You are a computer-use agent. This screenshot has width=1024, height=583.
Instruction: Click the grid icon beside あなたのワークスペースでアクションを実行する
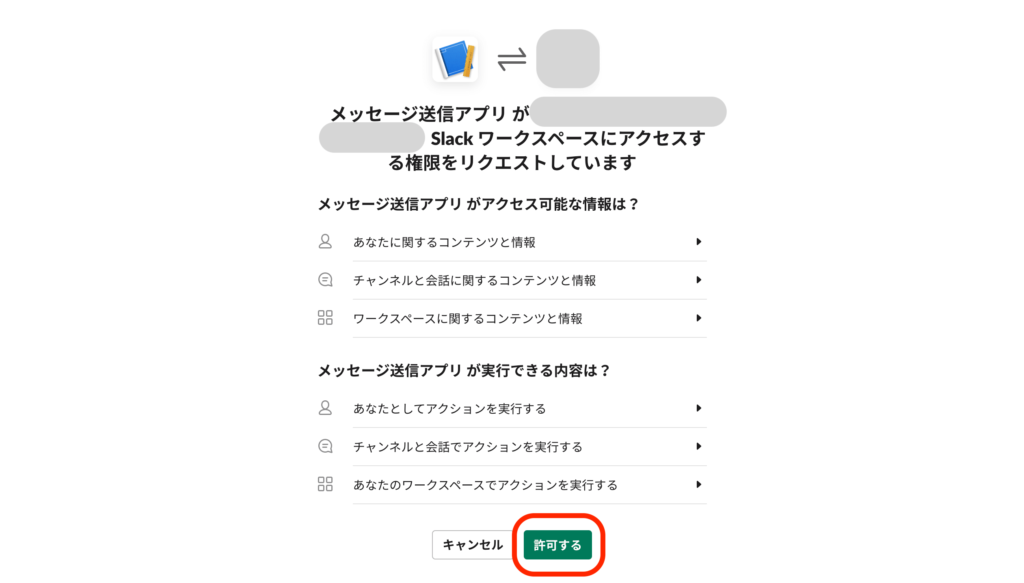(323, 485)
